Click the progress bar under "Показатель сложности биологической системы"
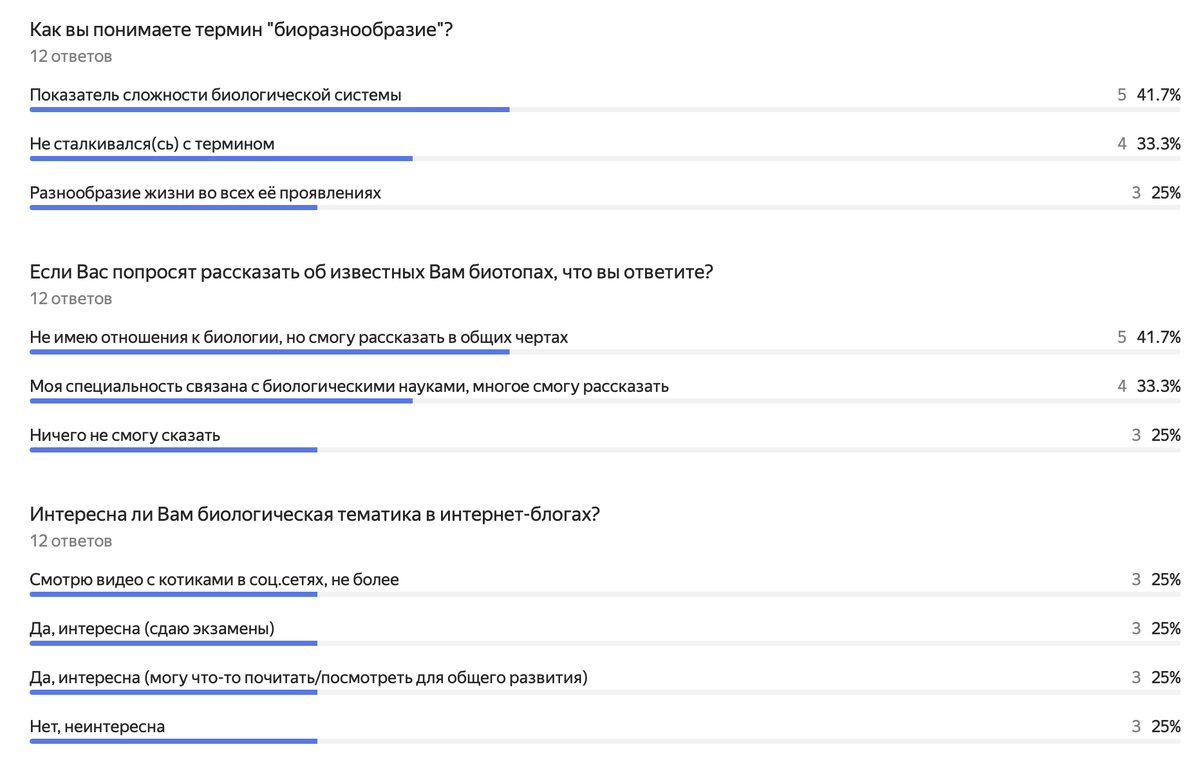1200x758 pixels. (x=270, y=110)
